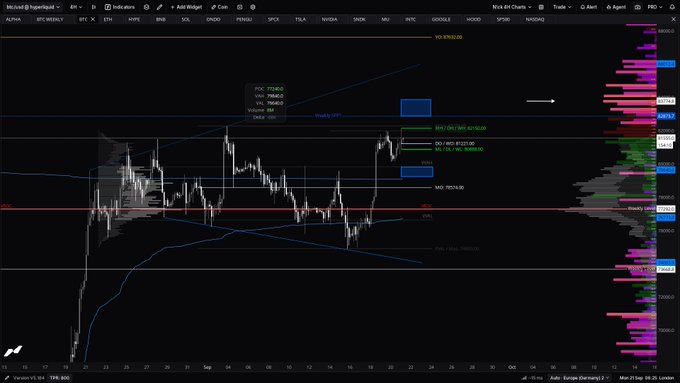Click the POC 77240.0 value in tooltip
Screen dimensions: 680x383
pyautogui.click(x=275, y=89)
